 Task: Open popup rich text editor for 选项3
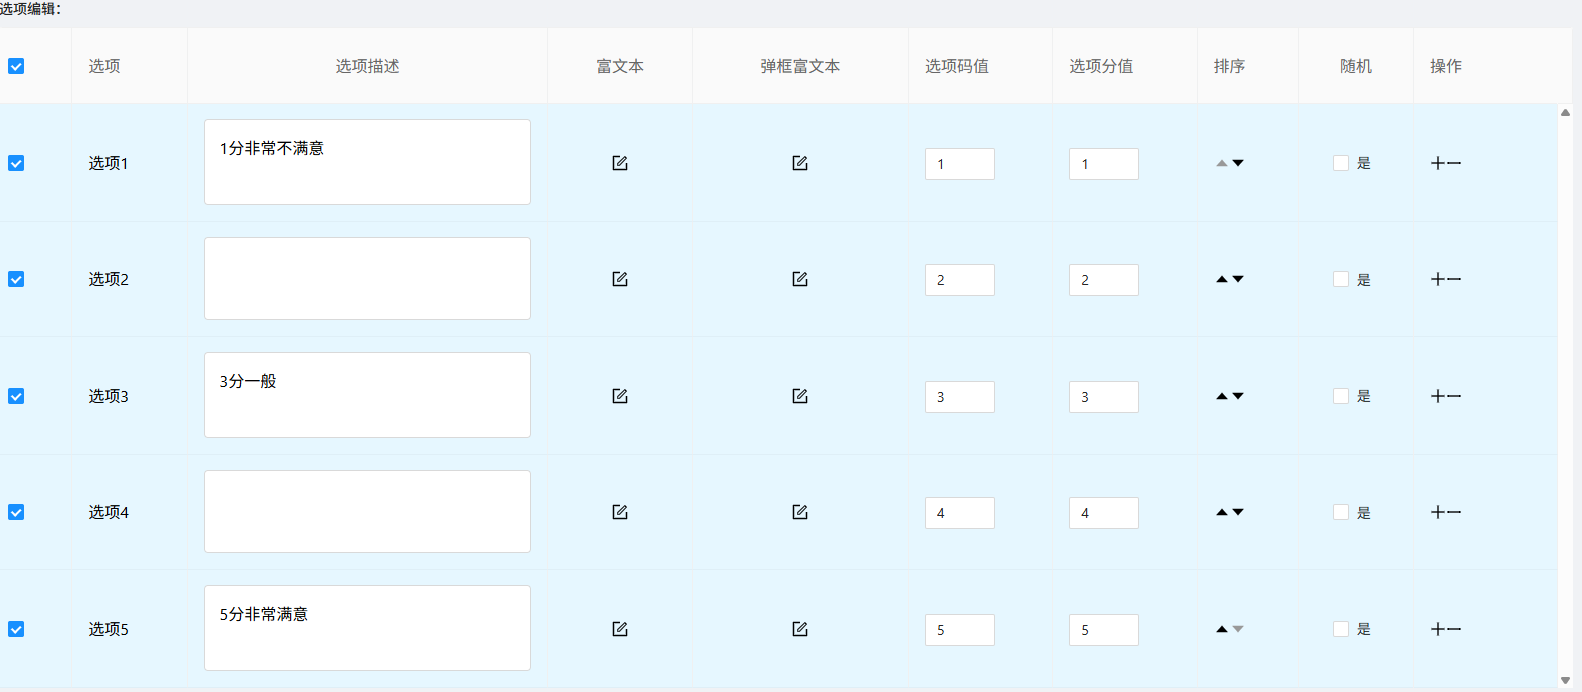click(x=800, y=396)
